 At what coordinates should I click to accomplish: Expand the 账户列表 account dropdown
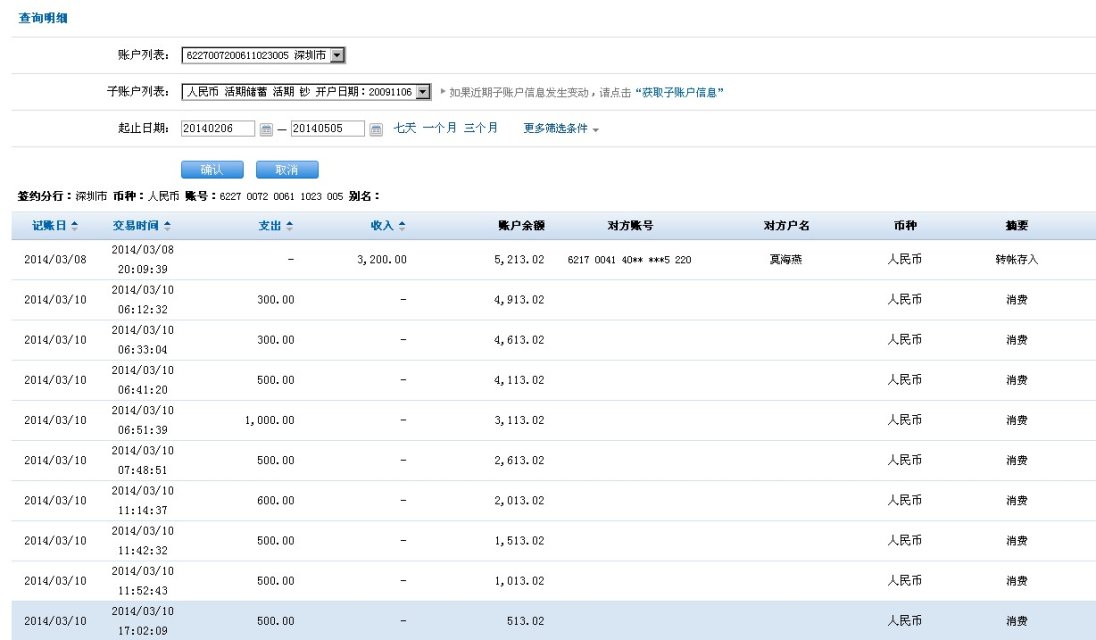point(337,56)
